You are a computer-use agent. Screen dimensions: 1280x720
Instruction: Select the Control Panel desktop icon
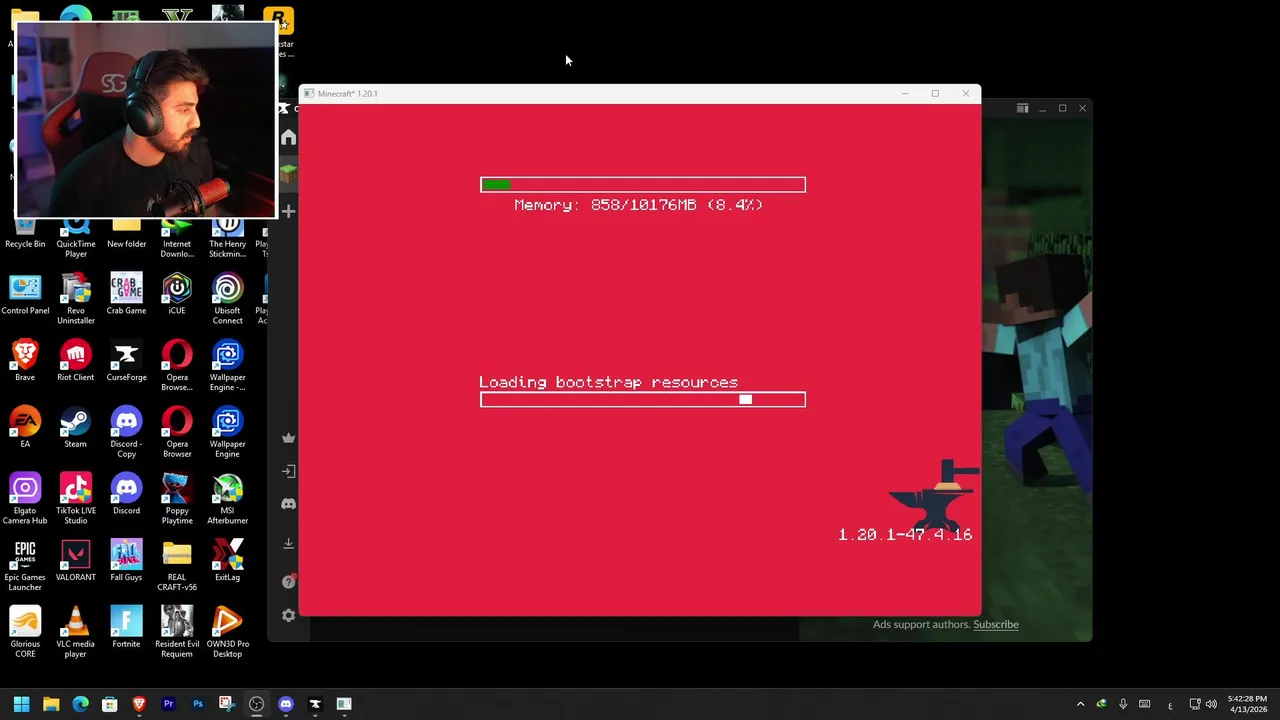25,294
